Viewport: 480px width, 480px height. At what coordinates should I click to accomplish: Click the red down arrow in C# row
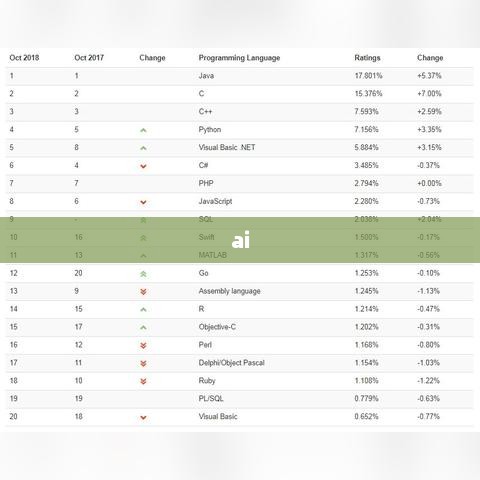click(x=143, y=166)
